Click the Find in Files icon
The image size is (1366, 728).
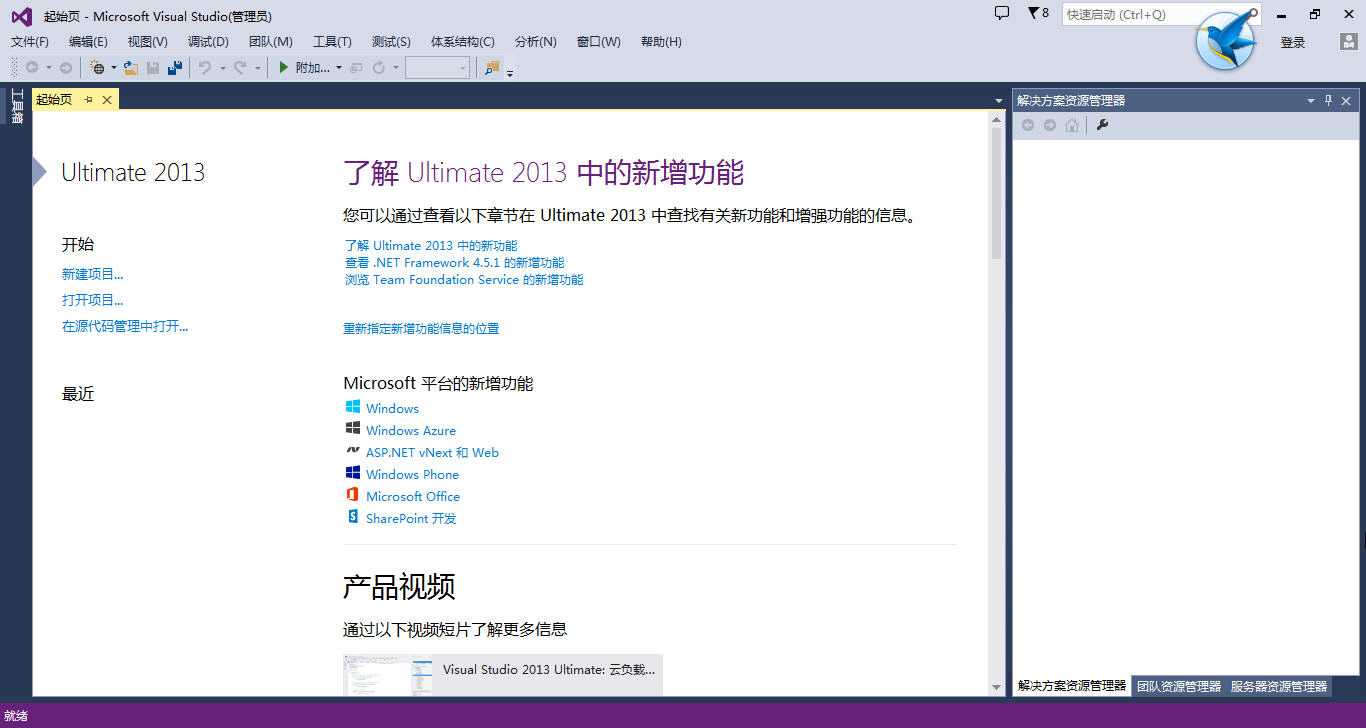coord(492,68)
